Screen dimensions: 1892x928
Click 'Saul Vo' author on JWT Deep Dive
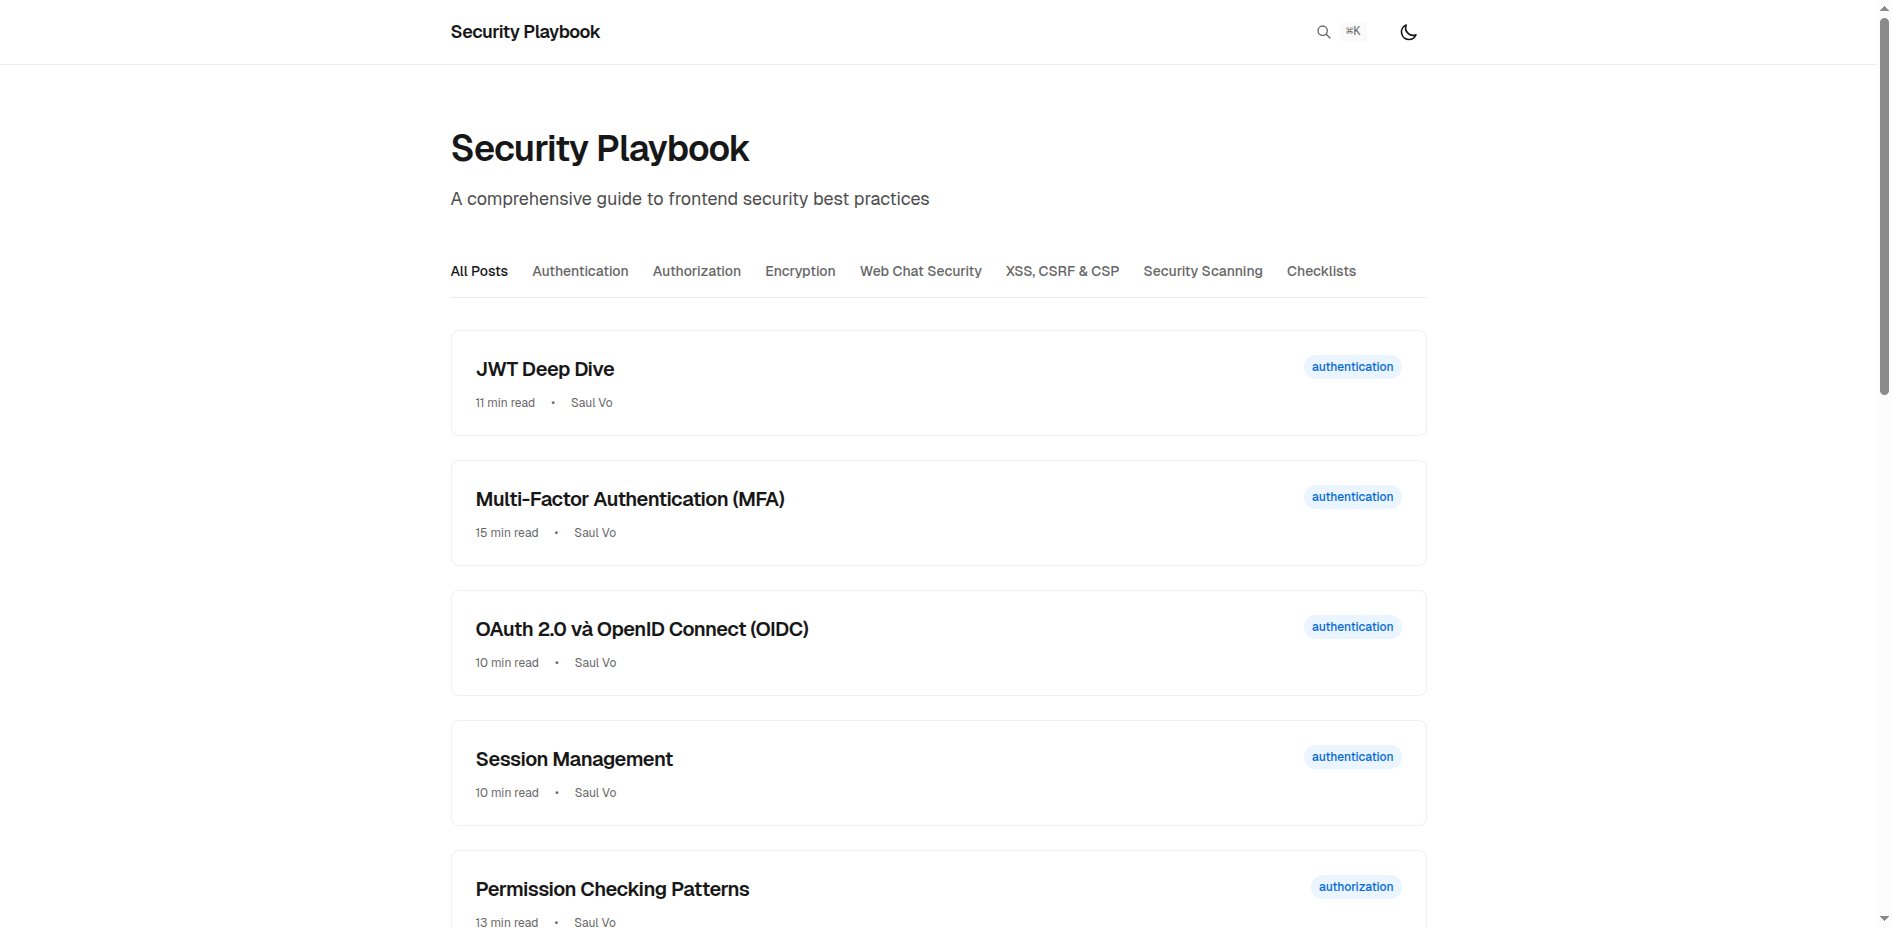(592, 403)
